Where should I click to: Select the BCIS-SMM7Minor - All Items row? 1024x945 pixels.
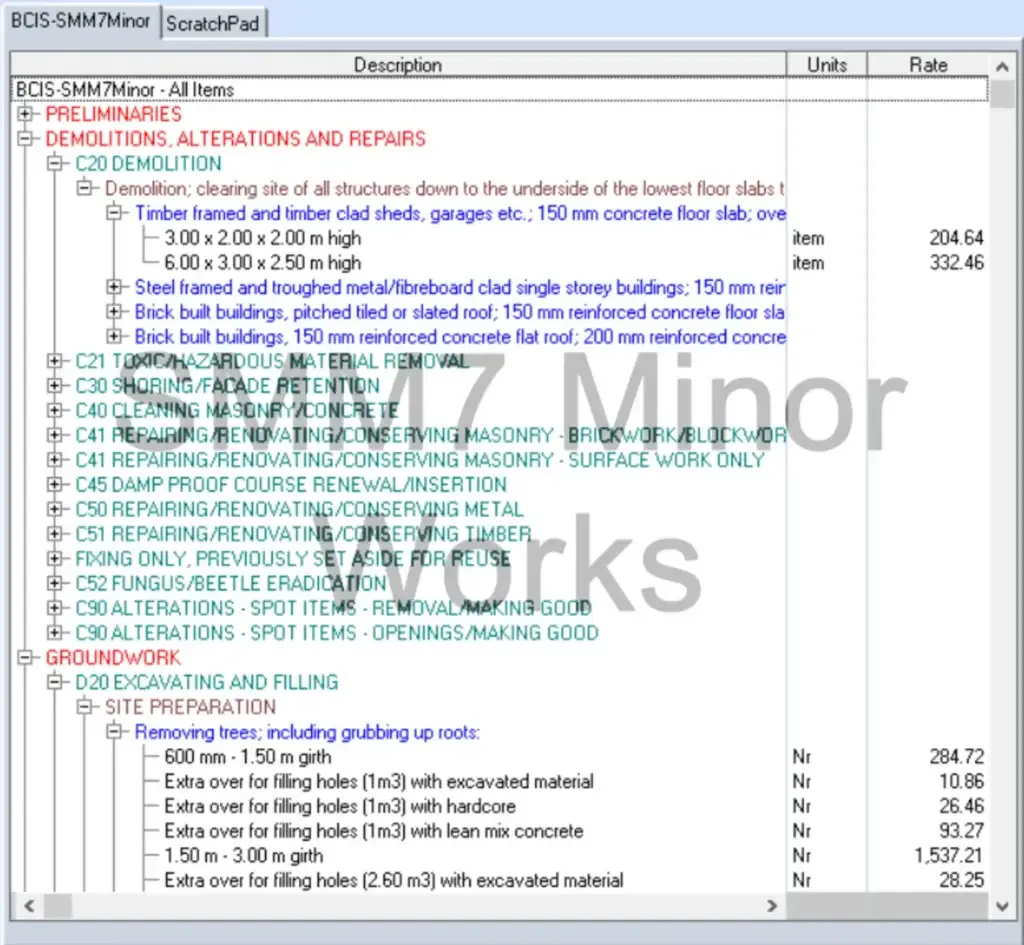[x=499, y=89]
